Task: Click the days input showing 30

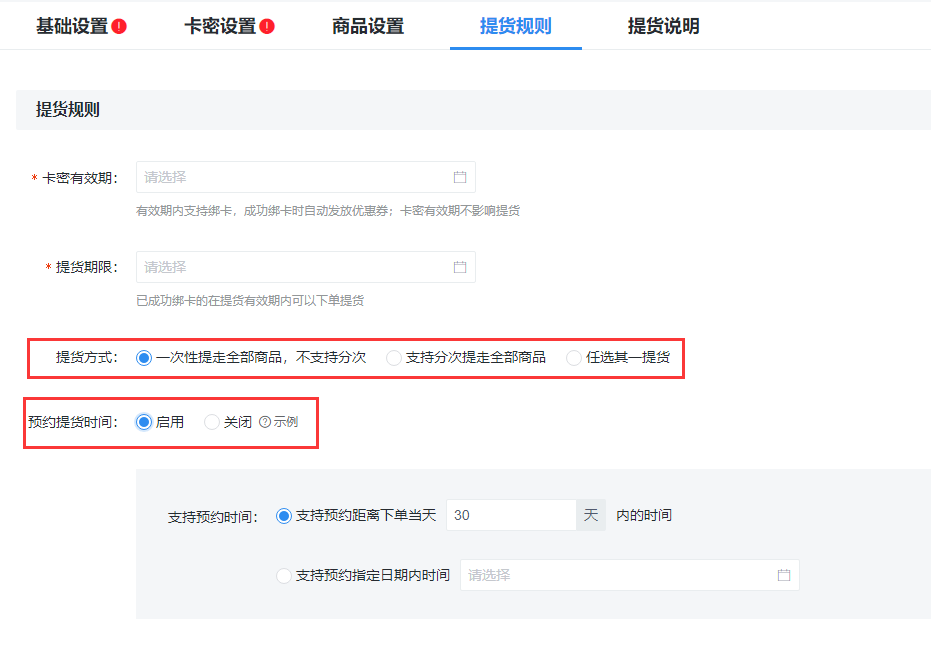Action: click(511, 514)
